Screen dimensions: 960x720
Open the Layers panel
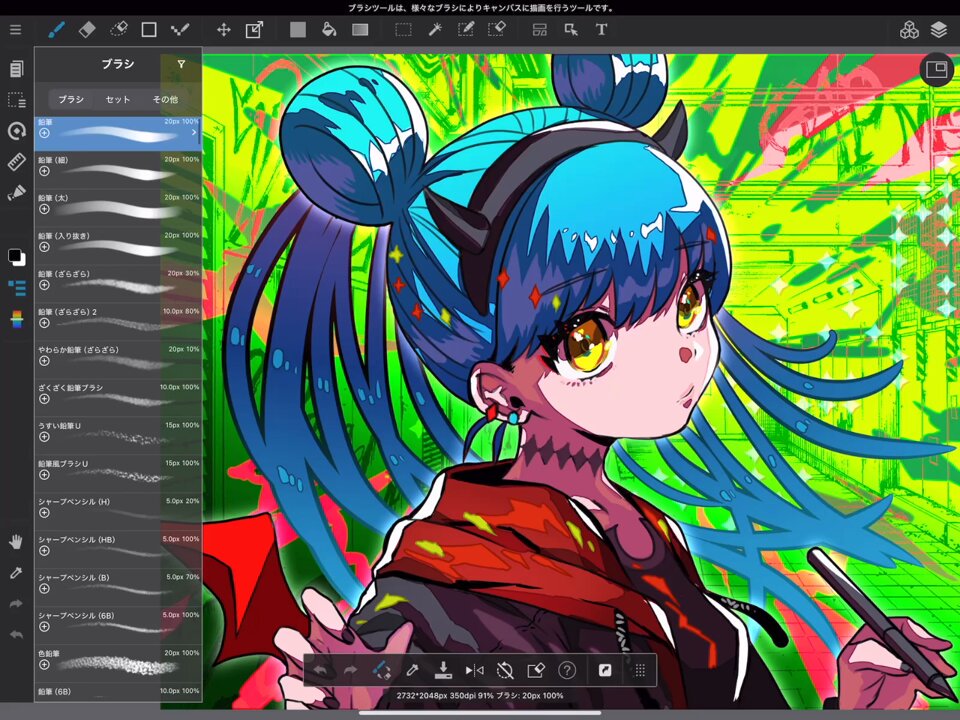(939, 29)
